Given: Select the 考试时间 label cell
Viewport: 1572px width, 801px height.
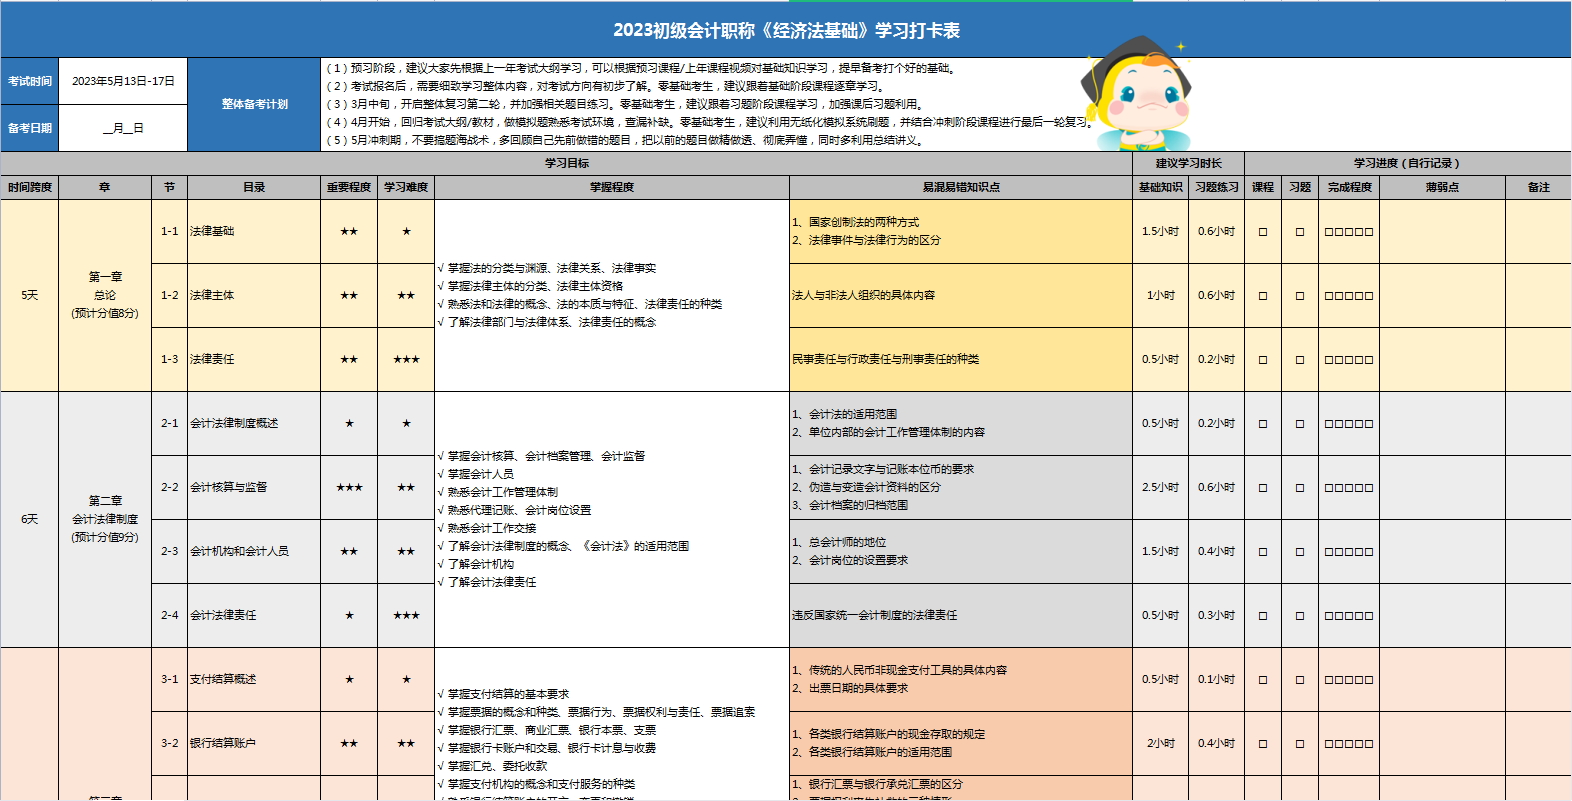Looking at the screenshot, I should coord(30,81).
